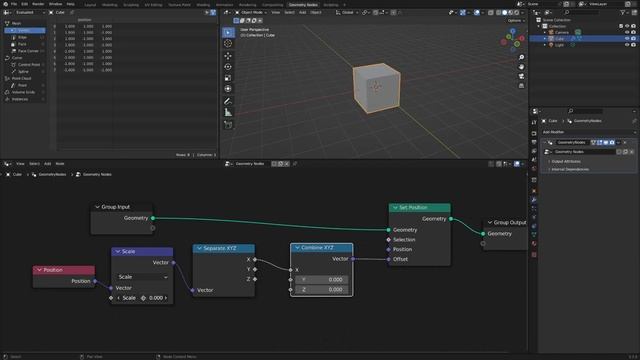Activate the Scale tool in viewport toolbar
Image resolution: width=640 pixels, height=360 pixels.
pos(228,78)
